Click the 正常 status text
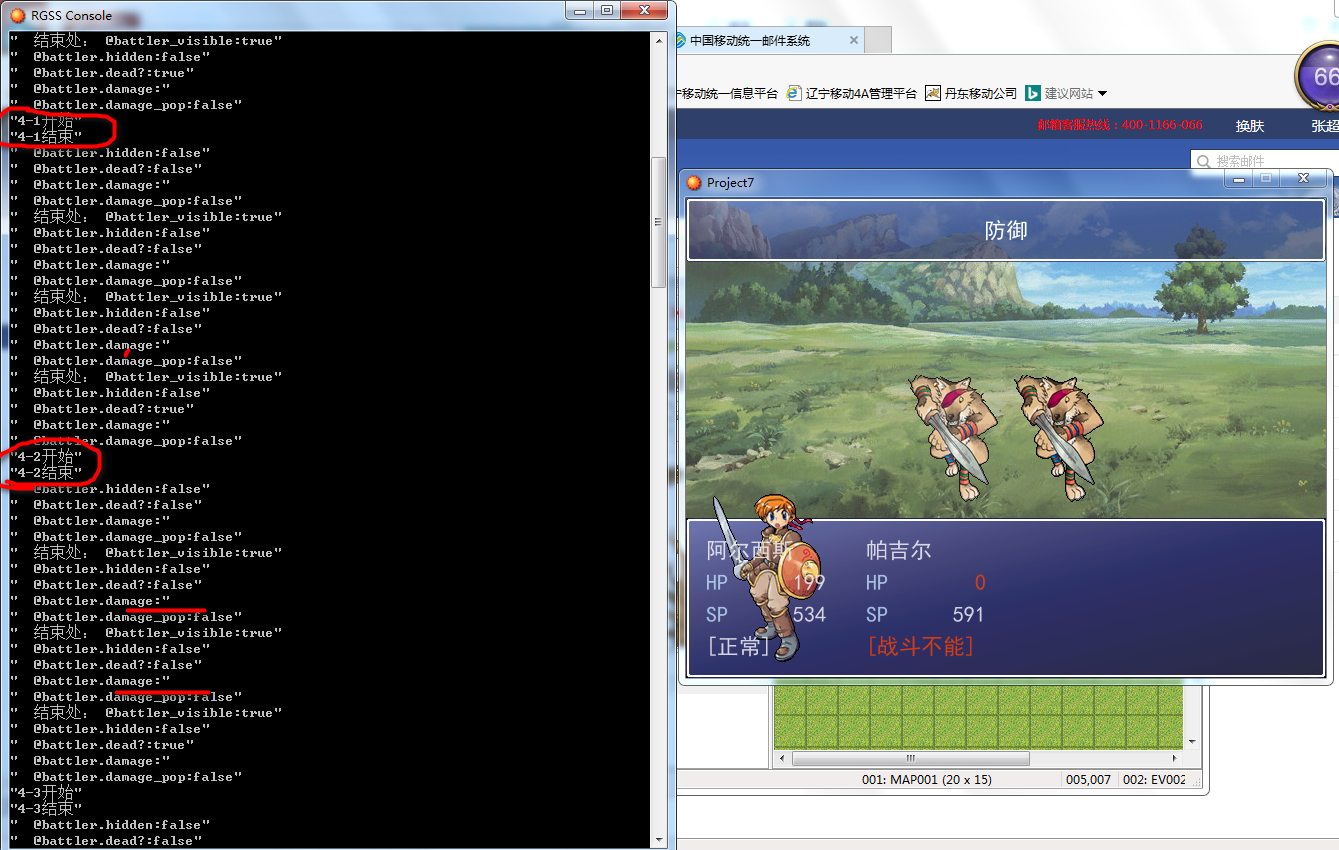Screen dimensions: 1339x850 click(x=739, y=646)
